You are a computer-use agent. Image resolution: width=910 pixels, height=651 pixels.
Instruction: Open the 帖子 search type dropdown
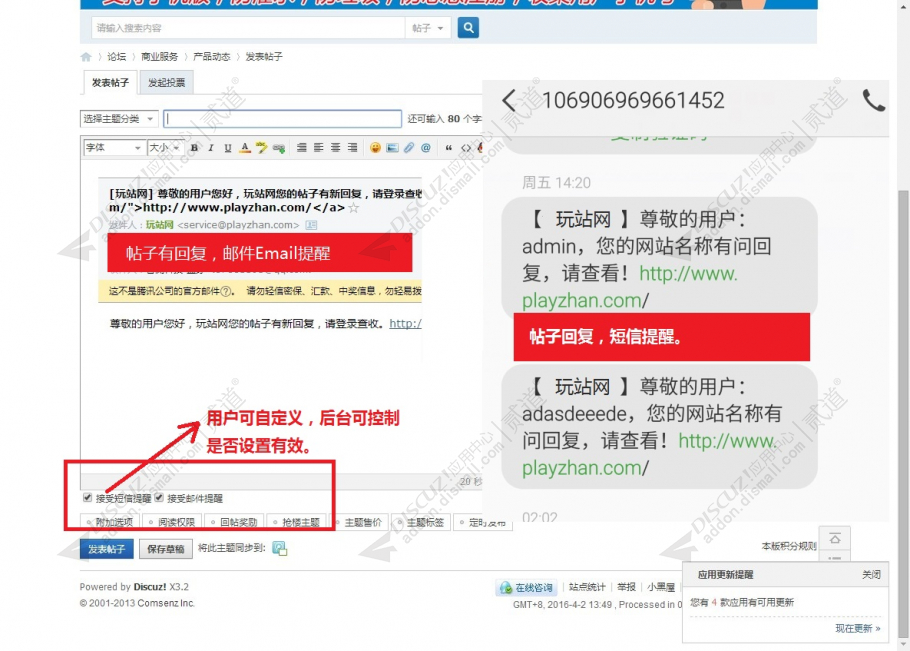click(428, 28)
